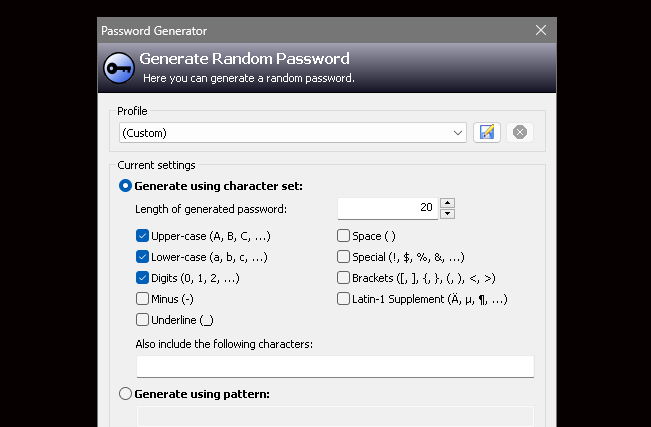Open the Profile dropdown list

[457, 132]
